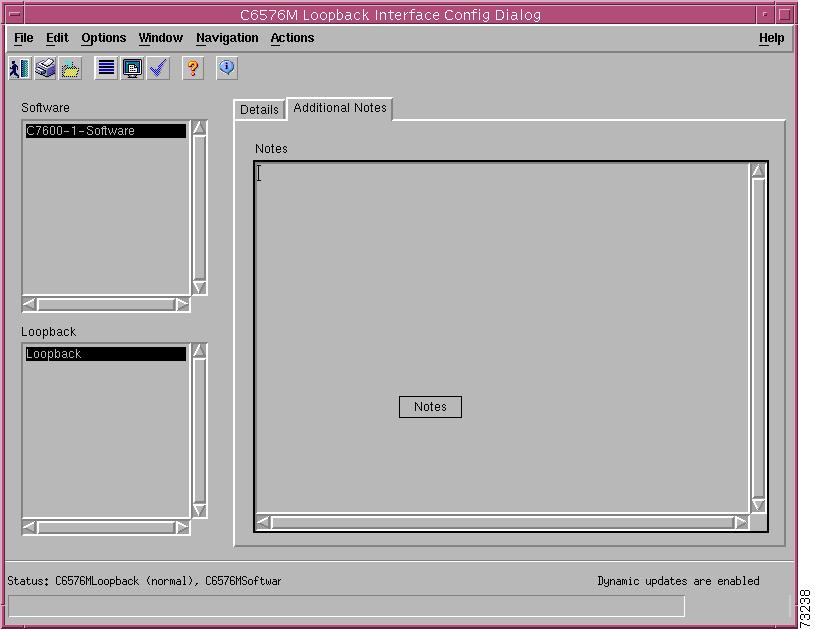Open the File menu

click(x=23, y=38)
